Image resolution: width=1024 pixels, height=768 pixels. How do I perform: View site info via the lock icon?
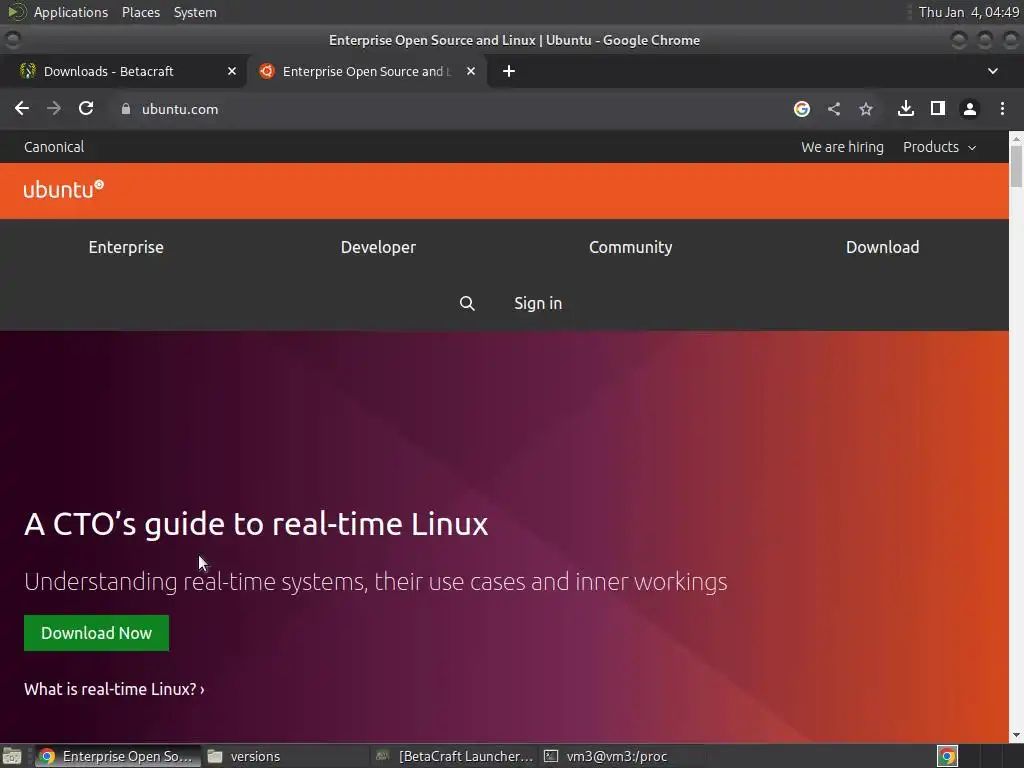coord(126,109)
